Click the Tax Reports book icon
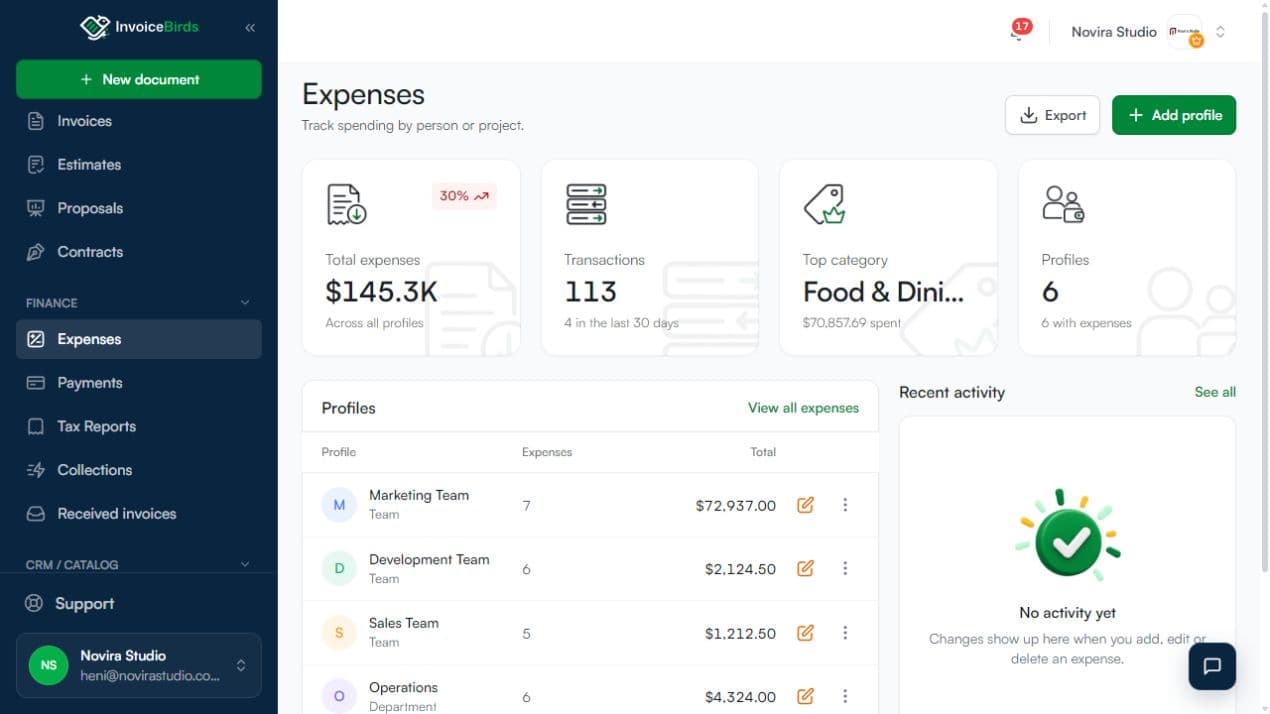 coord(36,426)
